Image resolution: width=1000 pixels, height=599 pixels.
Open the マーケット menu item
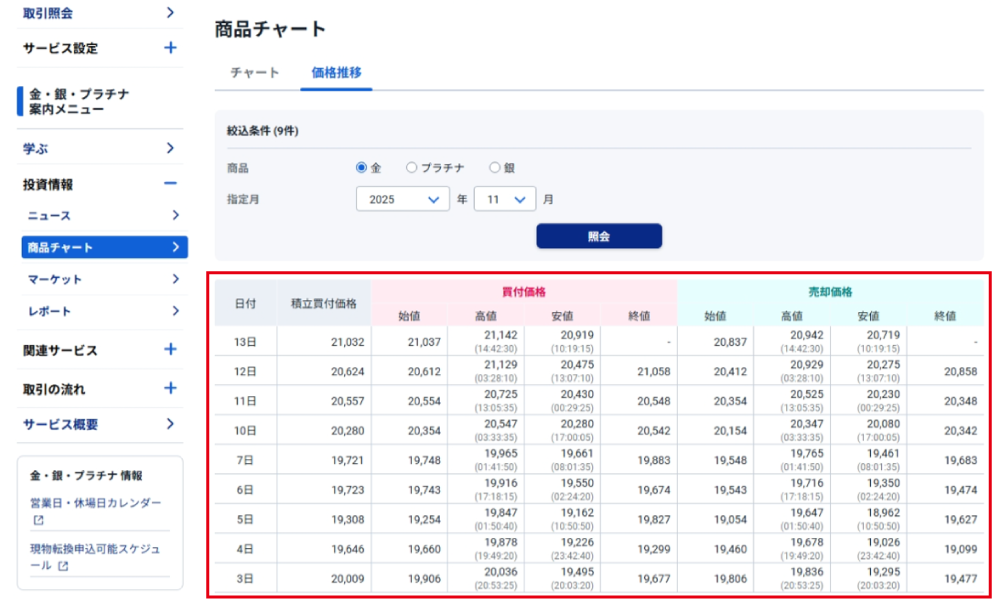[103, 279]
